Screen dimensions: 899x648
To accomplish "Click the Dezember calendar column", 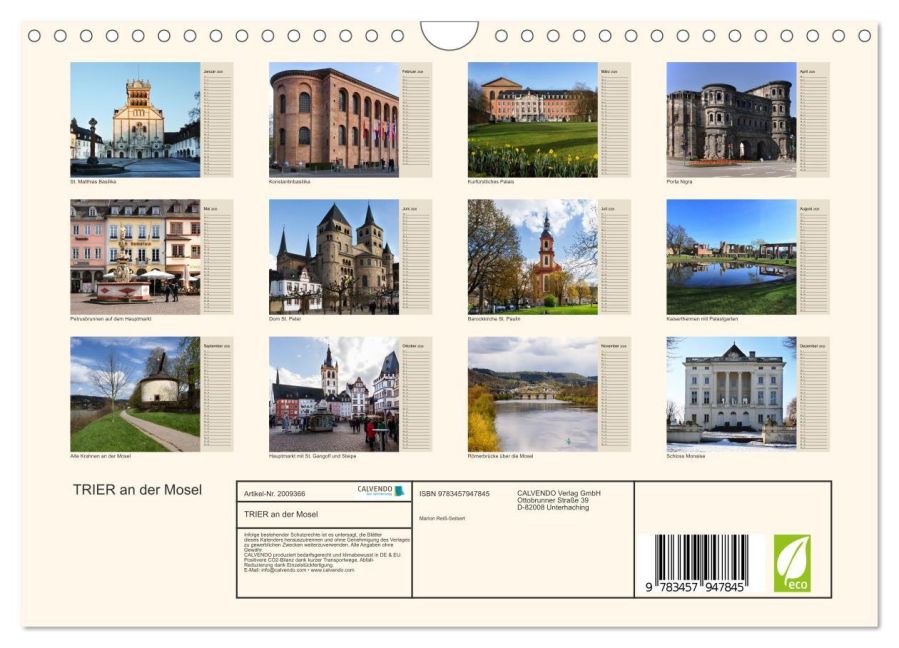I will [x=814, y=394].
